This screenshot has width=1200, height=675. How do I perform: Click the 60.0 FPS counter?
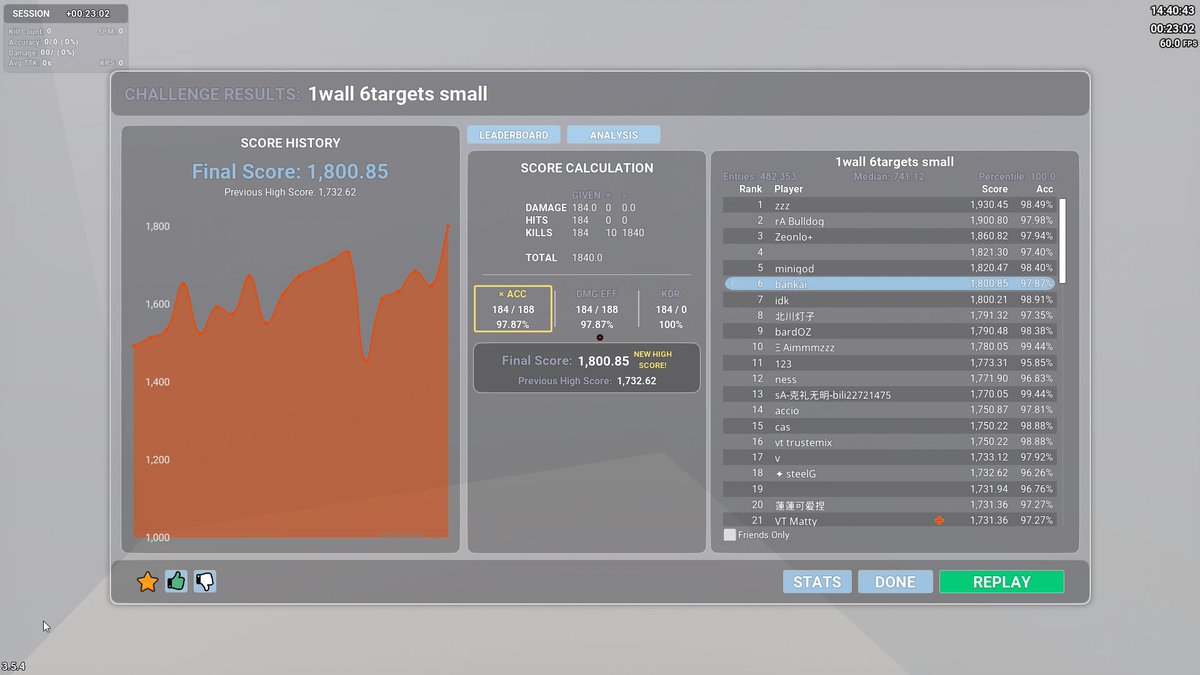pyautogui.click(x=1177, y=44)
